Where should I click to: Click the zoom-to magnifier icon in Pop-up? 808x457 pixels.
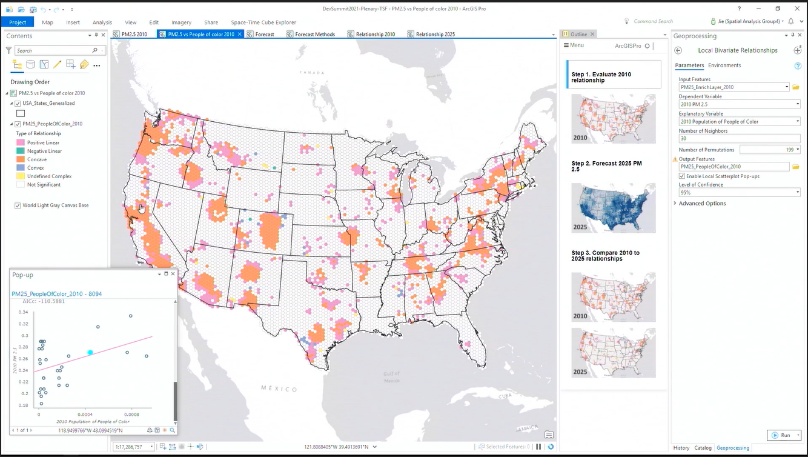coord(173,430)
